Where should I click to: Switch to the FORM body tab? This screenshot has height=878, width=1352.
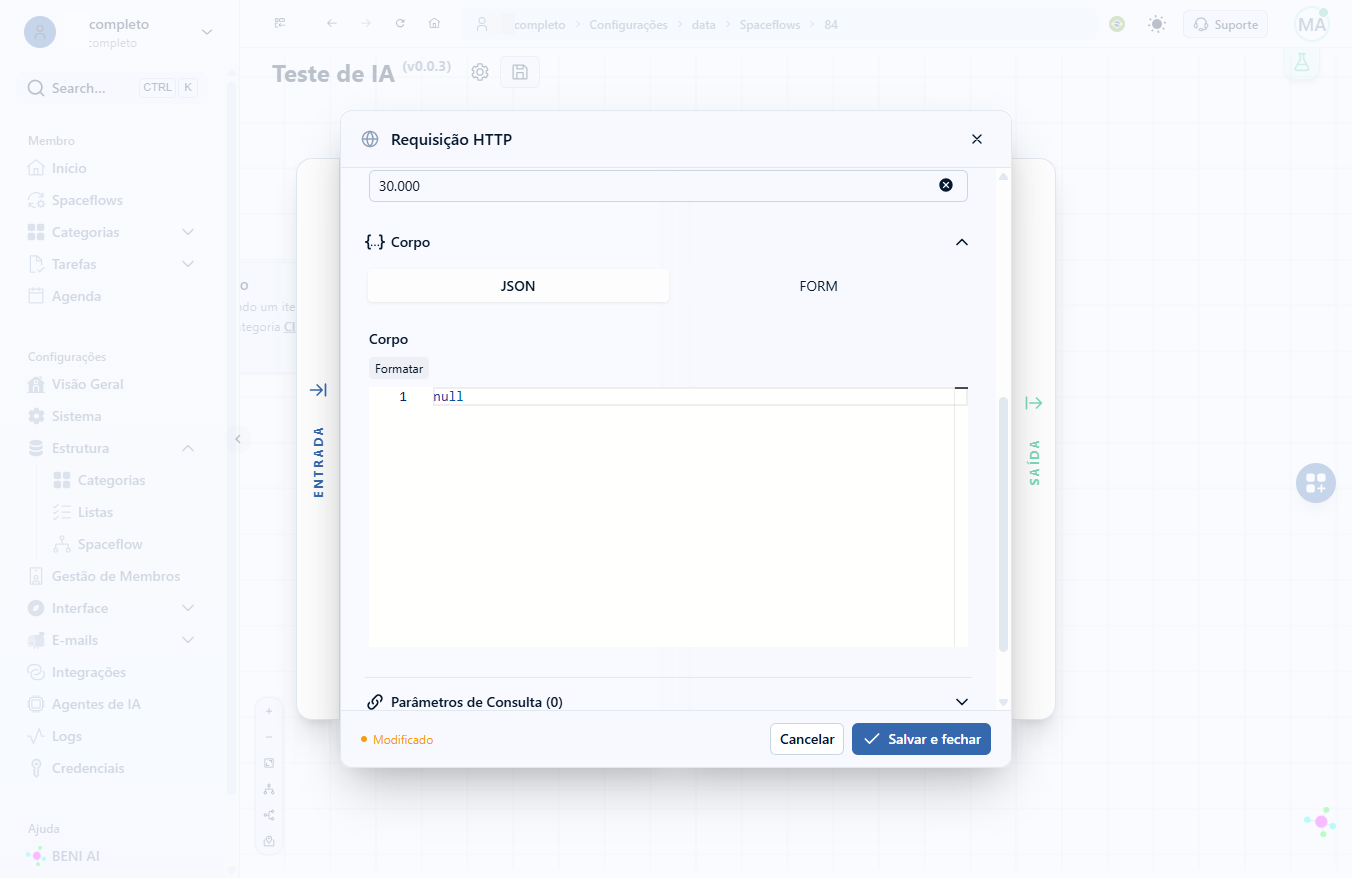(819, 286)
